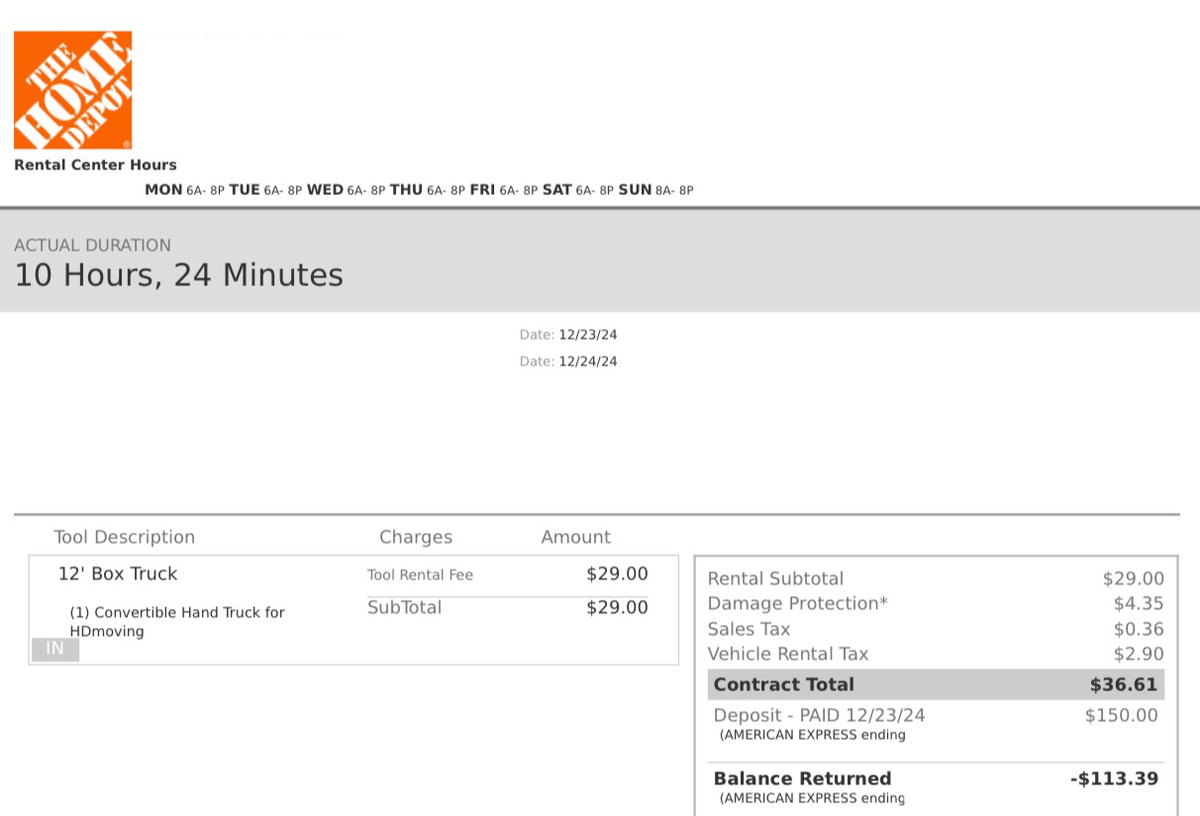
Task: Click the $4.35 damage protection amount
Action: 1139,604
